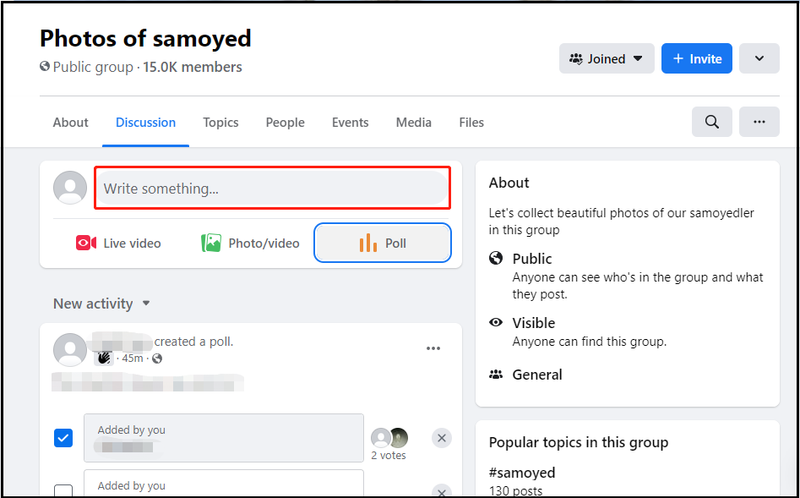Check the second poll option checkbox
800x498 pixels.
click(x=63, y=491)
